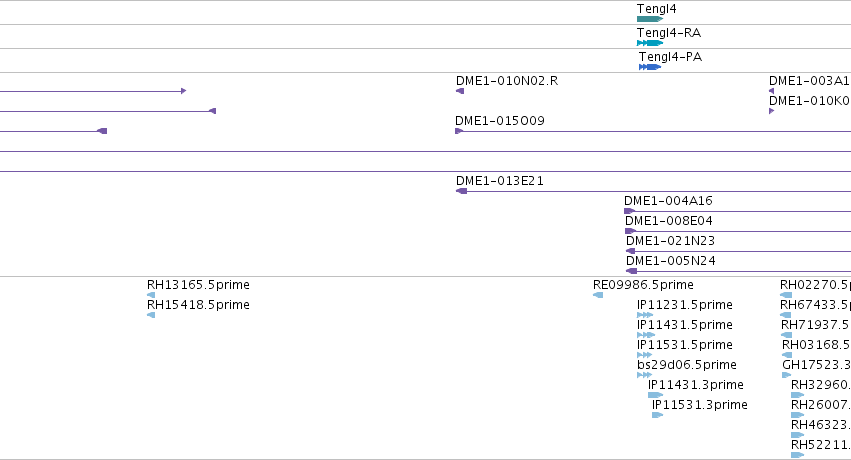Select the DME1-013E21 clone arrow glyph
This screenshot has height=460, width=851.
click(x=461, y=191)
